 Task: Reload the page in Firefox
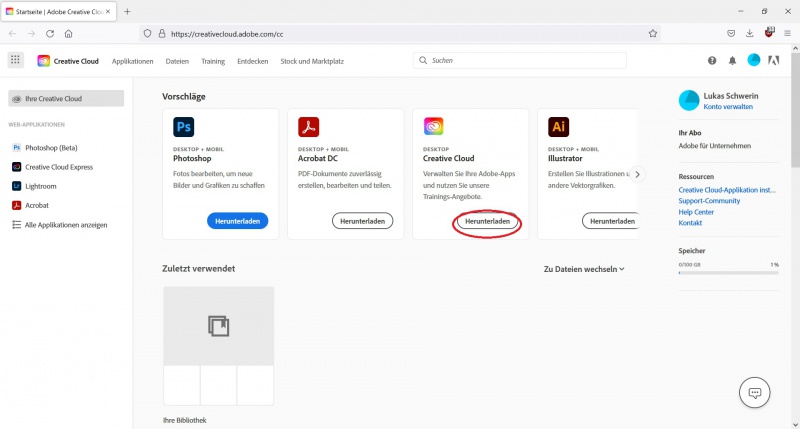point(50,34)
